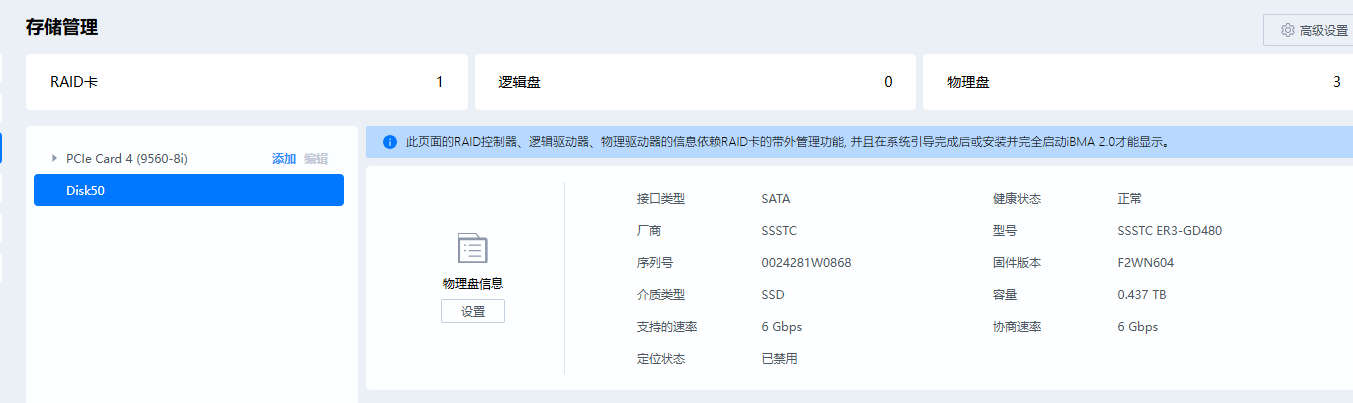
Task: Open the 物理盘 summary card
Action: tap(1137, 82)
